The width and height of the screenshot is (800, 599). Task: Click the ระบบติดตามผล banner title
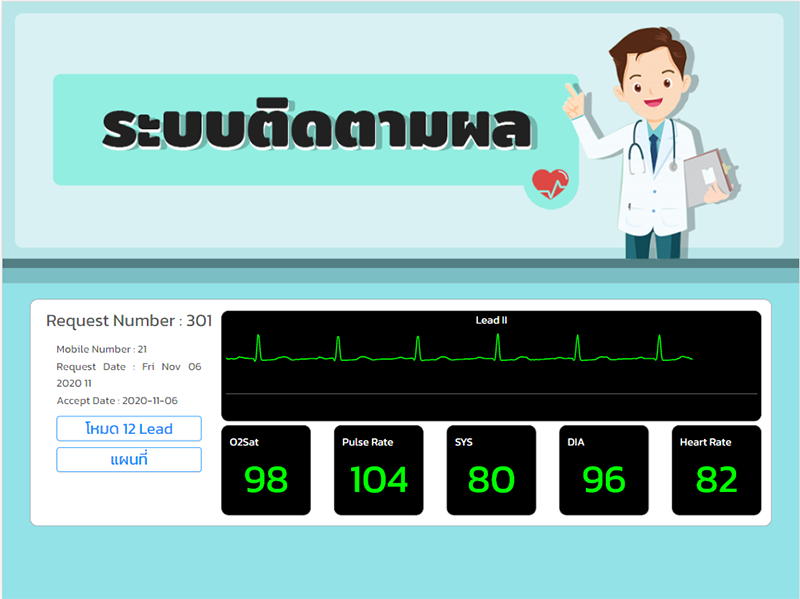coord(317,125)
